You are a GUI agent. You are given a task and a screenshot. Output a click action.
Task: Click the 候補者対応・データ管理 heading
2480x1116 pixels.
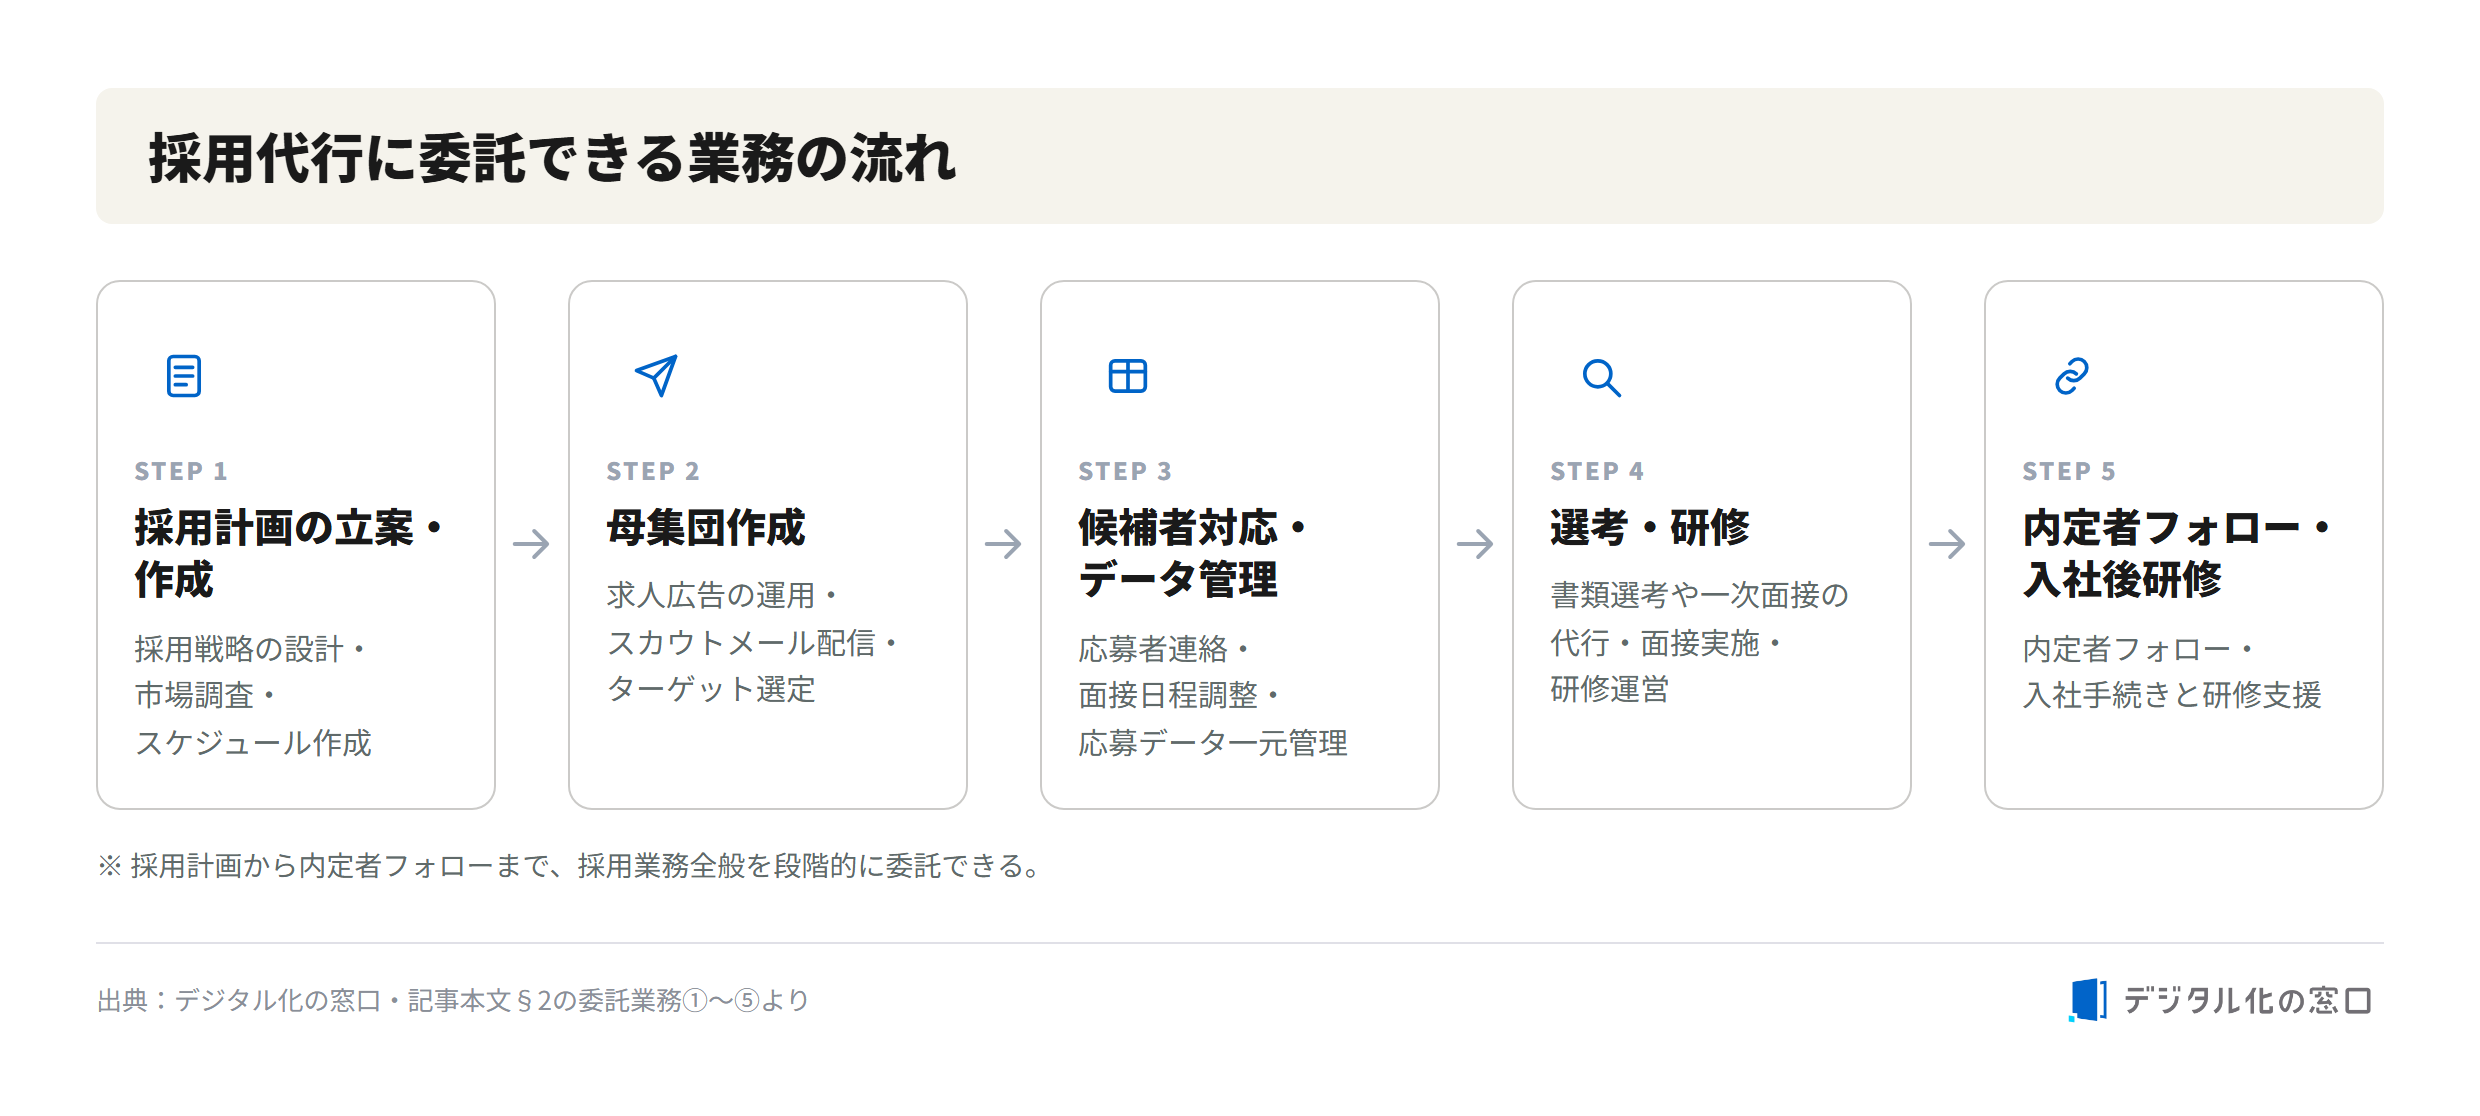coord(1194,553)
